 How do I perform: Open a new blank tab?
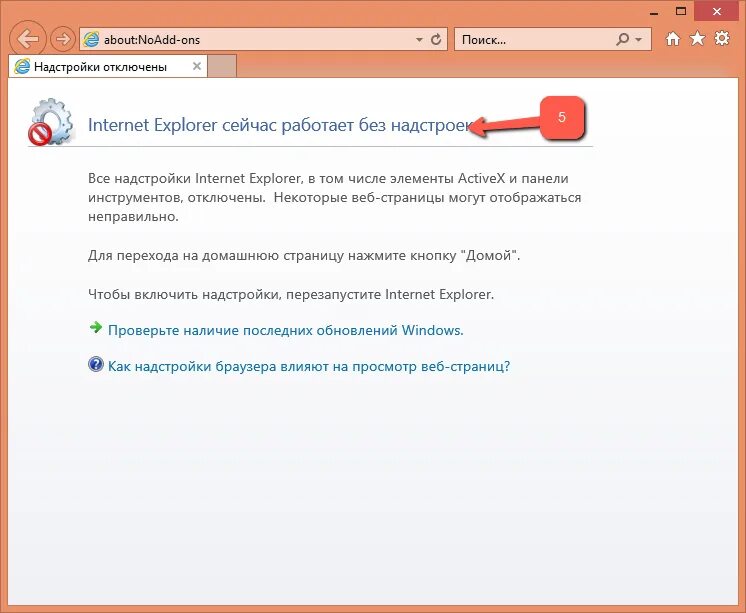[x=222, y=66]
